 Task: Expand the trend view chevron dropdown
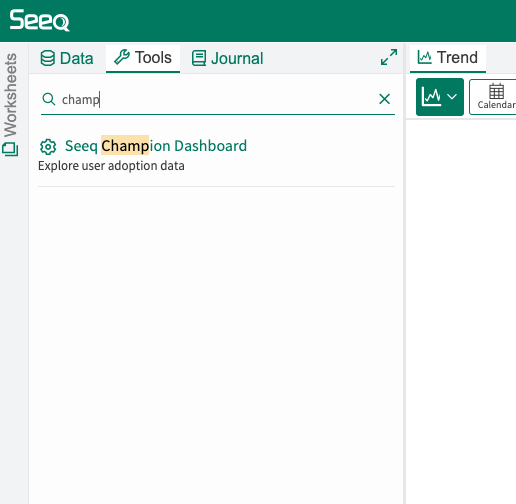pos(452,97)
